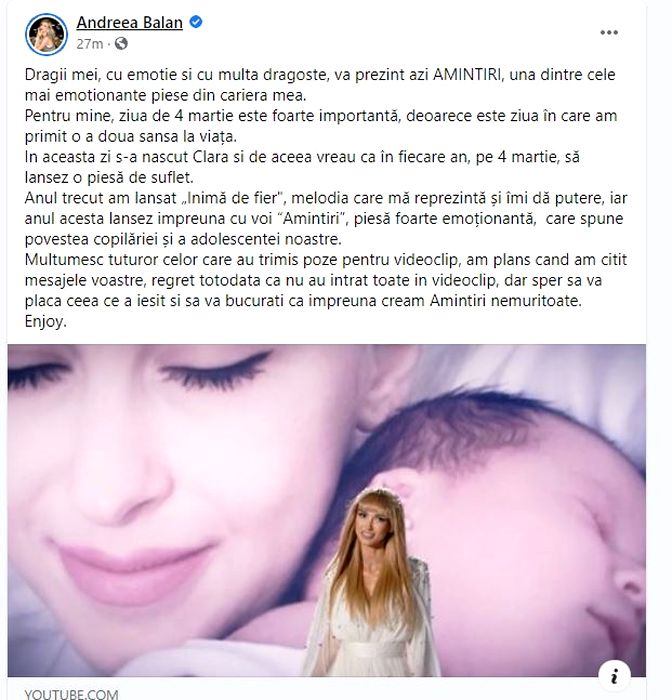Click the 'povestea copilăriei' line of text
The height and width of the screenshot is (700, 672).
coord(183,239)
